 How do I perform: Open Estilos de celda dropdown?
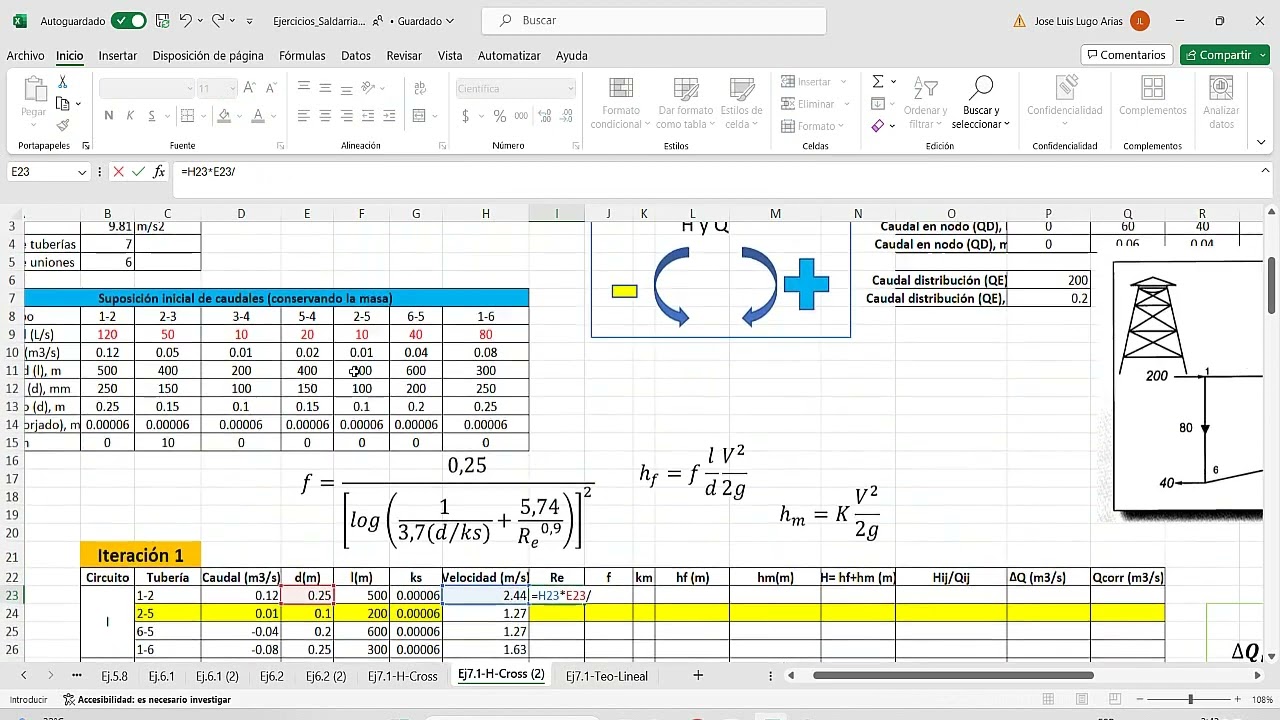coord(741,104)
